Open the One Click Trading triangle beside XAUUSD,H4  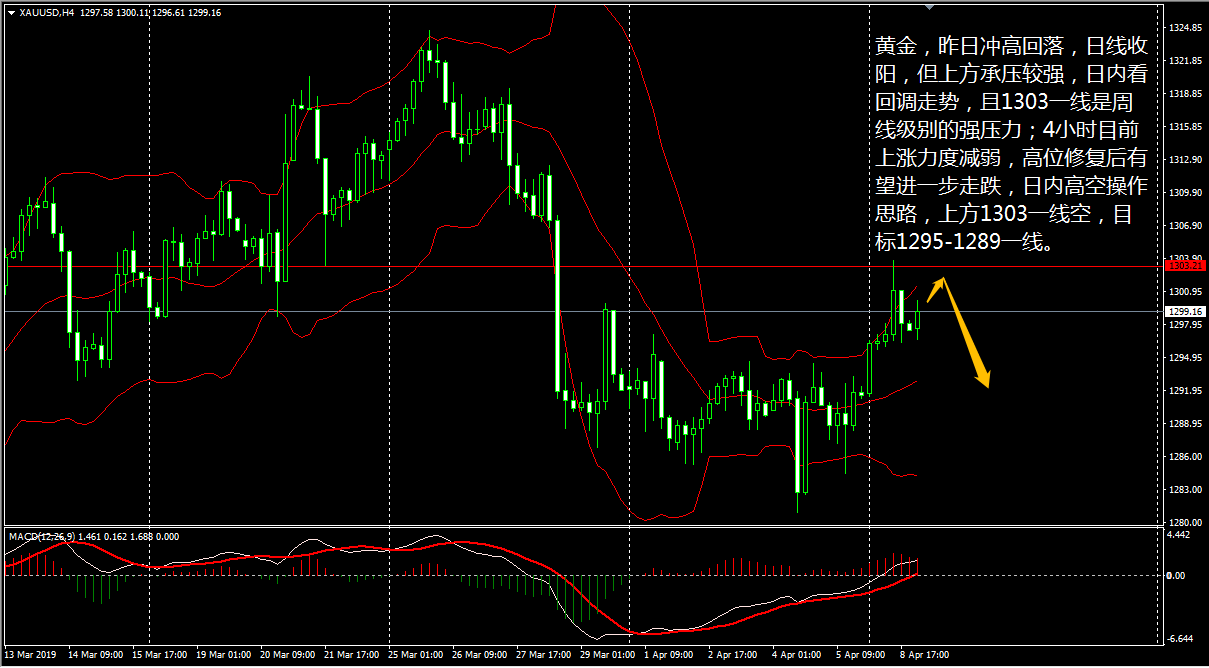click(x=11, y=13)
